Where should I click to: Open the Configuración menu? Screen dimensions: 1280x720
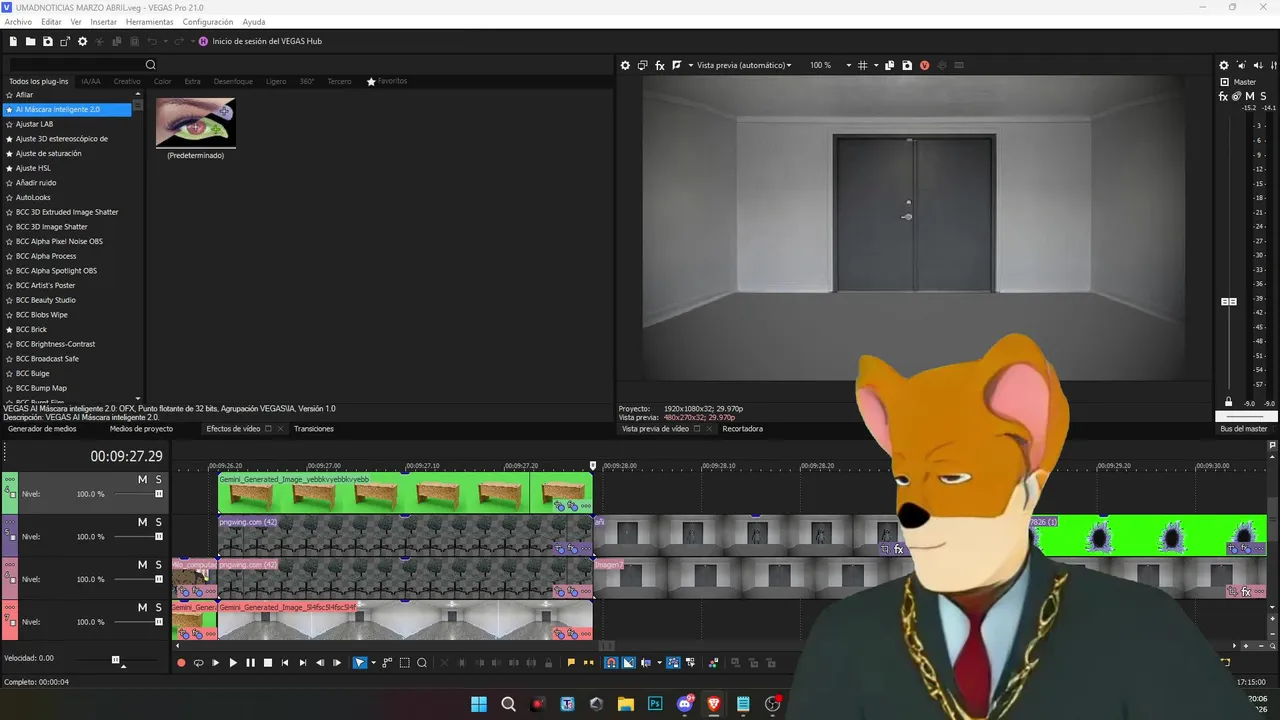208,22
